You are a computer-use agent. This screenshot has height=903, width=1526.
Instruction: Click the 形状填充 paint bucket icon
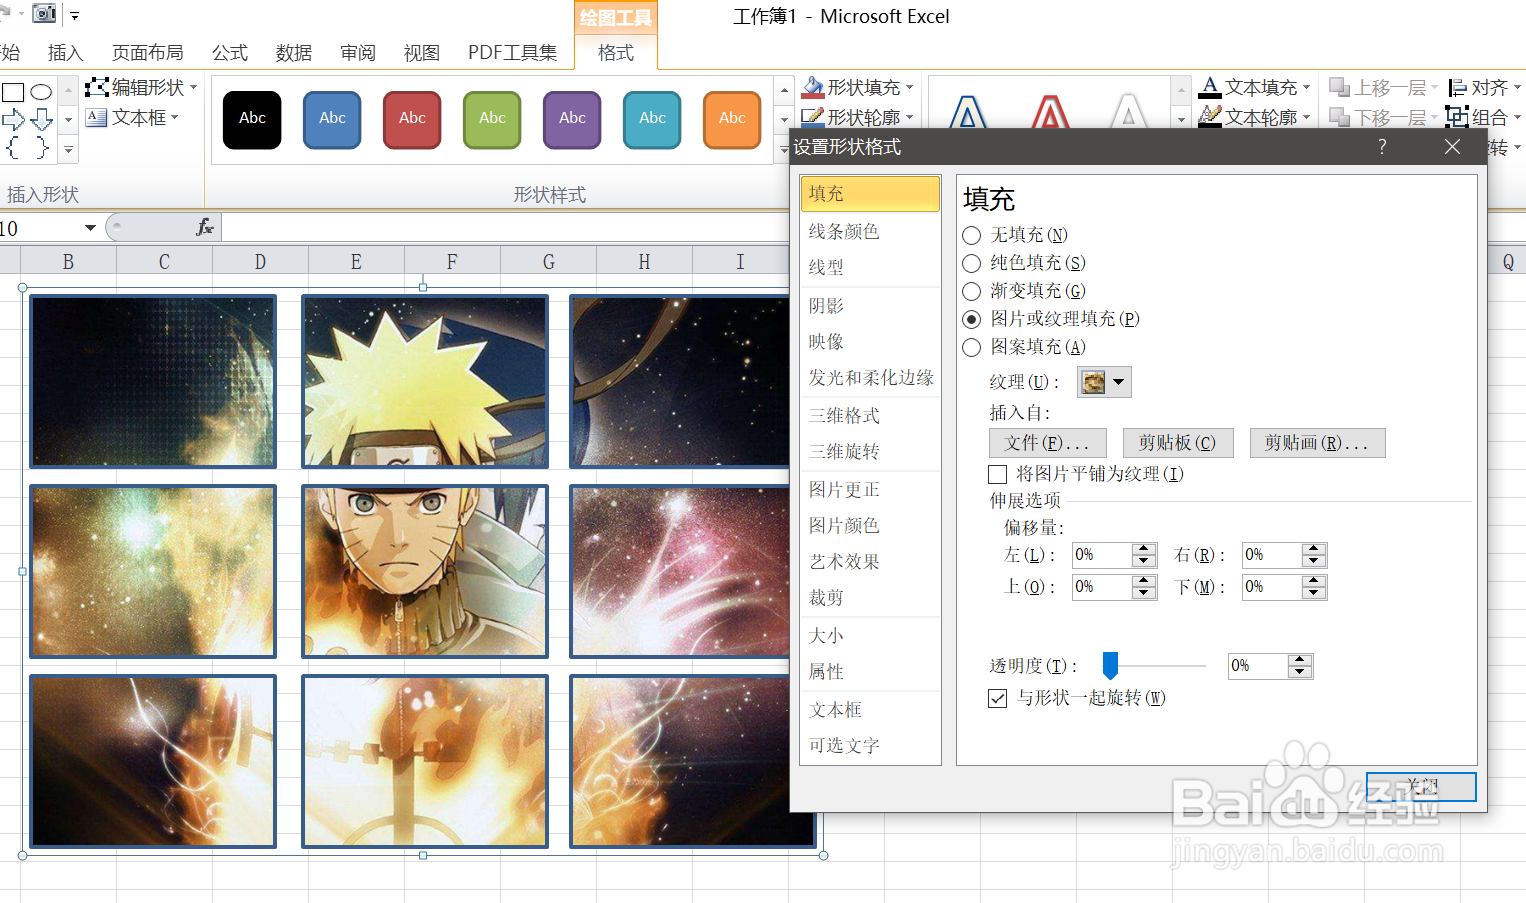point(813,87)
